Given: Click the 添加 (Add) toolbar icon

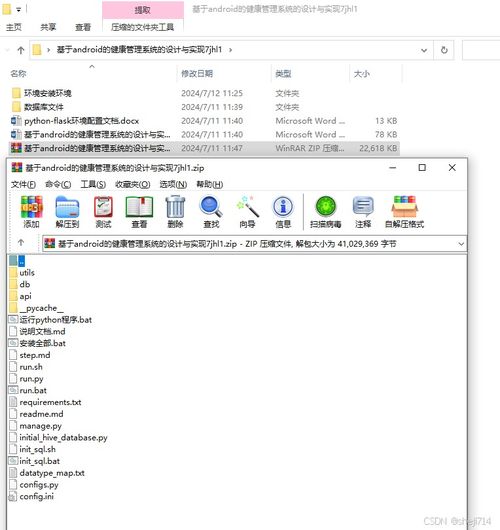Looking at the screenshot, I should click(x=31, y=212).
